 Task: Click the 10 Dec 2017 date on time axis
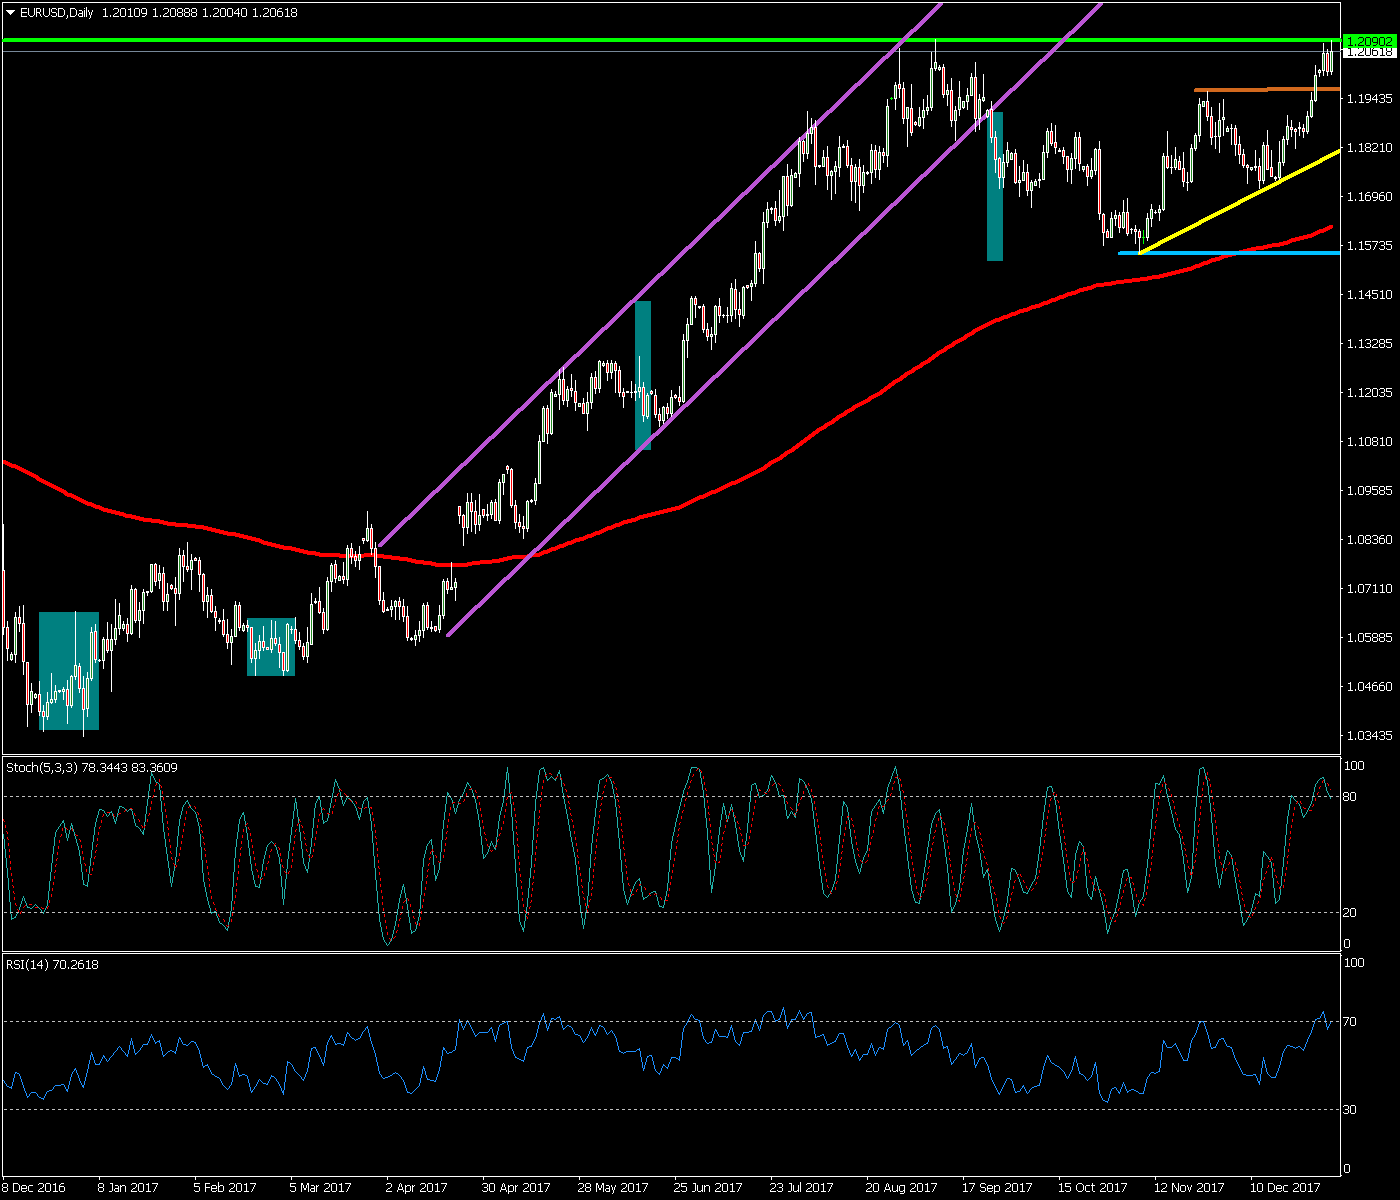coord(1284,1187)
